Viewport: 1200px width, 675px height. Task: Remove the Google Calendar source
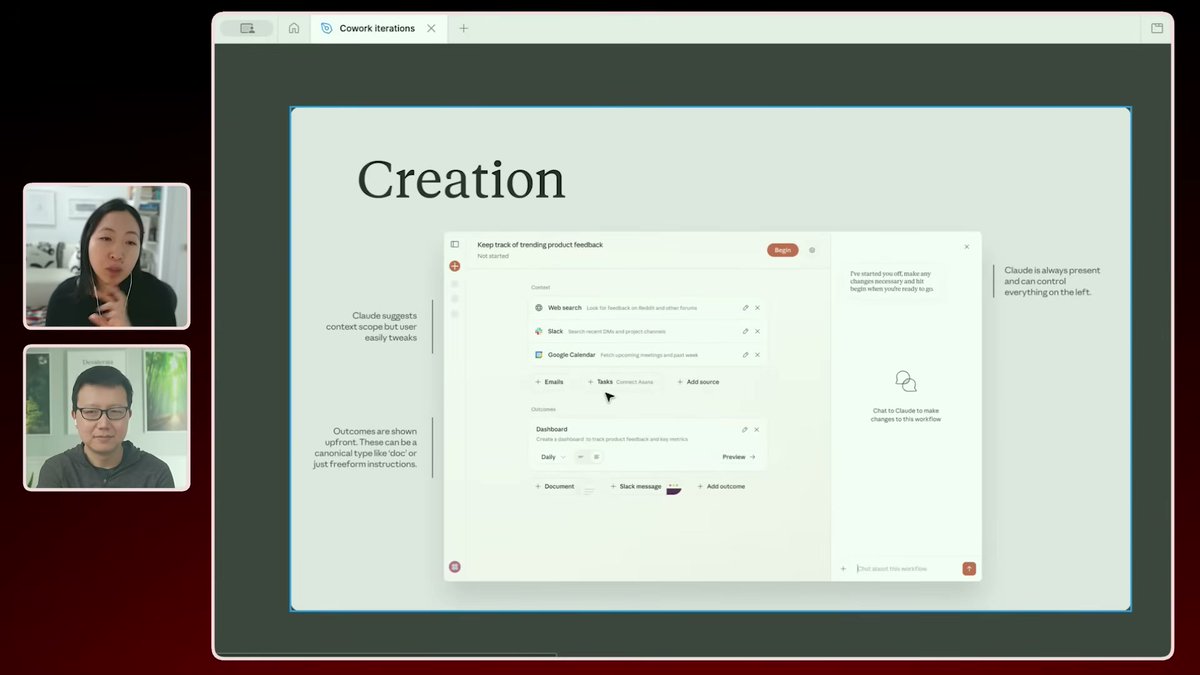pos(757,355)
